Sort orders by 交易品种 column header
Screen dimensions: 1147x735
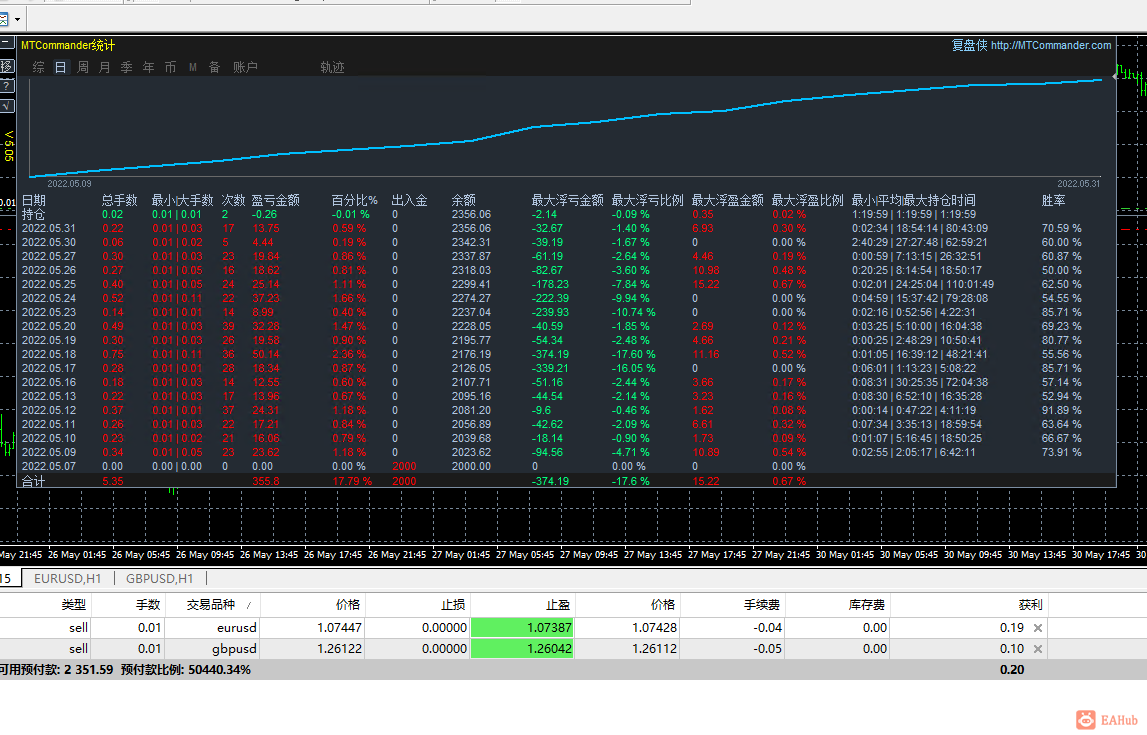tap(213, 605)
